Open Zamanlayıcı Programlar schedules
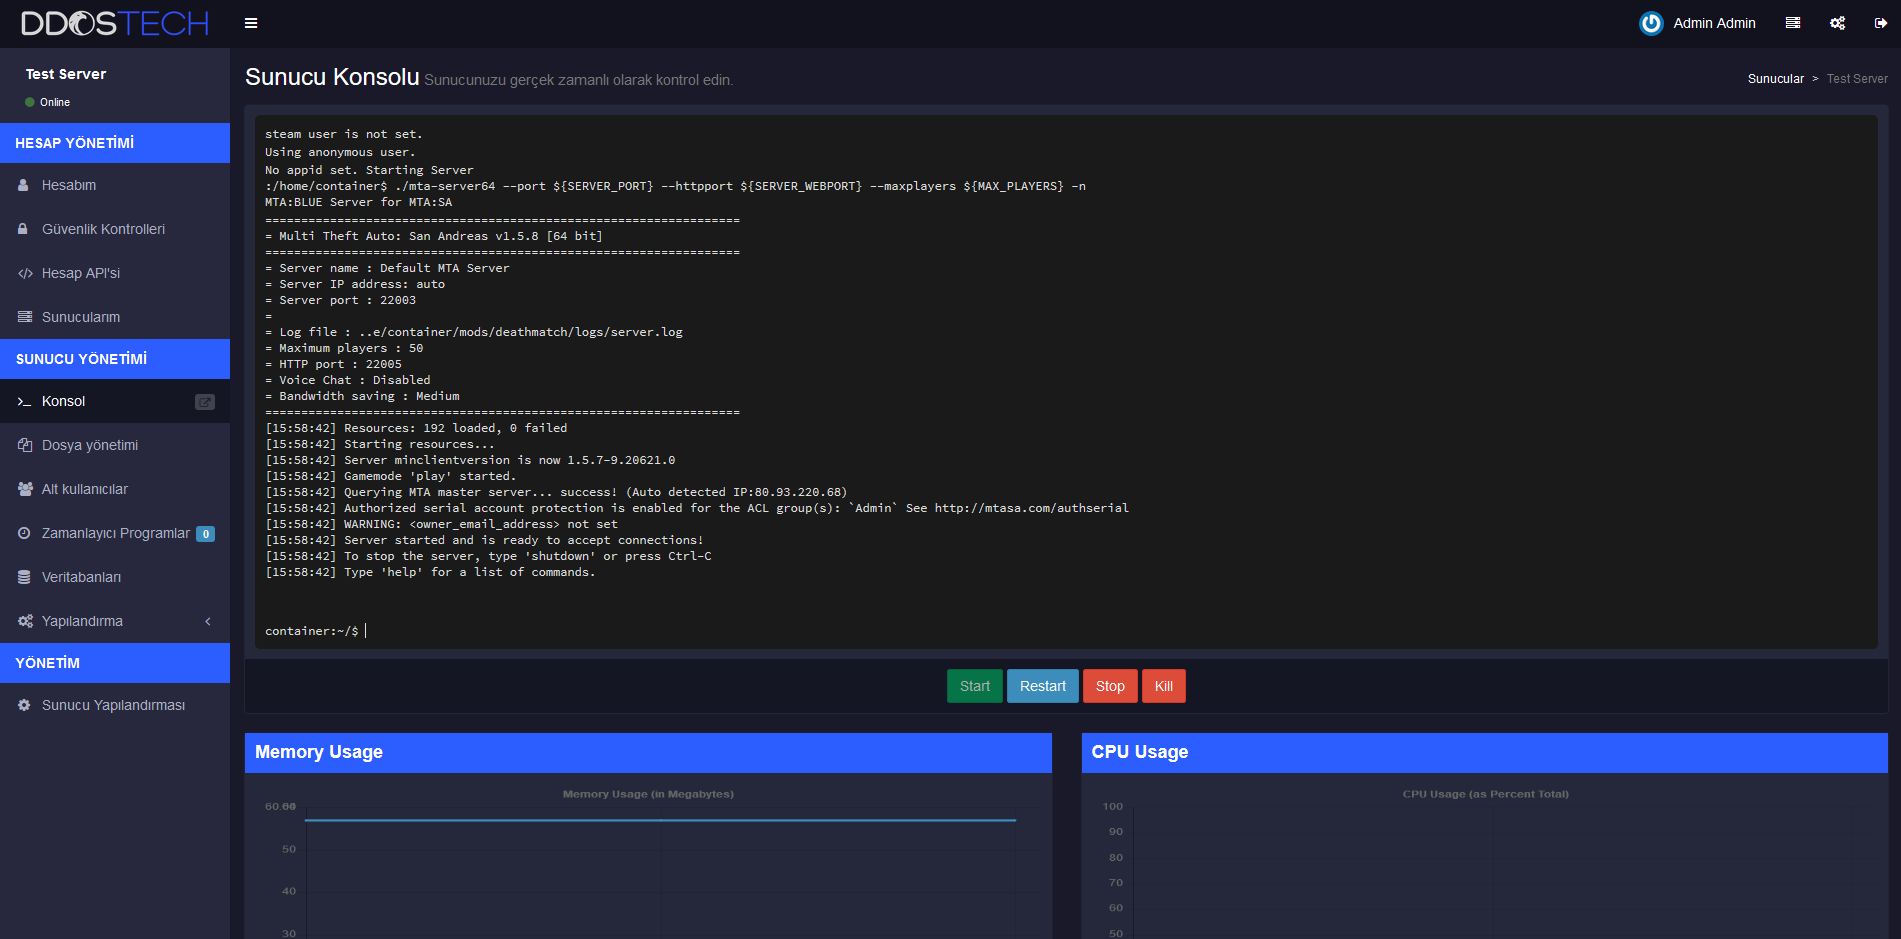This screenshot has height=939, width=1901. [115, 533]
